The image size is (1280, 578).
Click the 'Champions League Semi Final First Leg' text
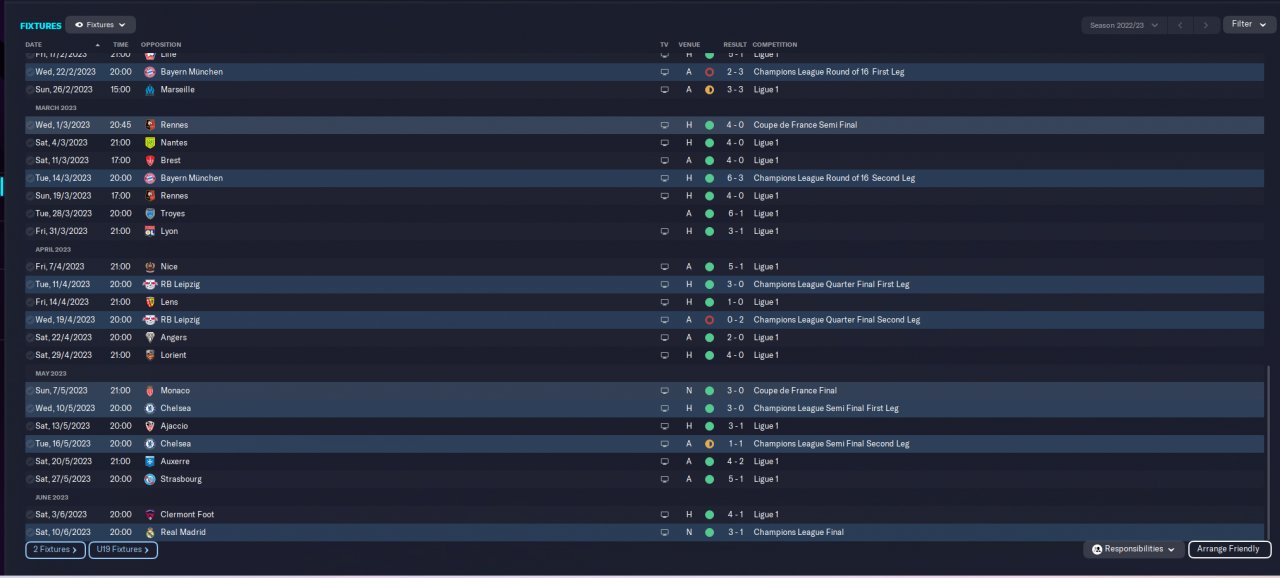(x=826, y=408)
